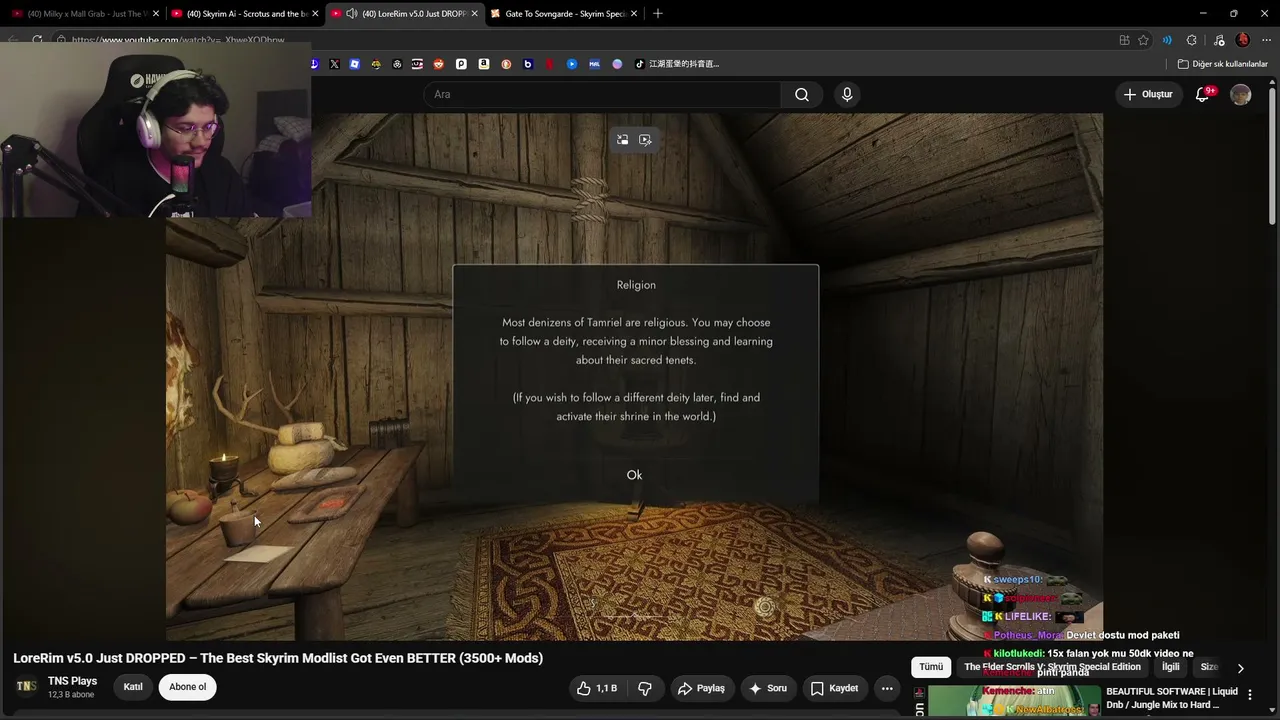Click the Katıl join button
1280x720 pixels.
[x=133, y=687]
